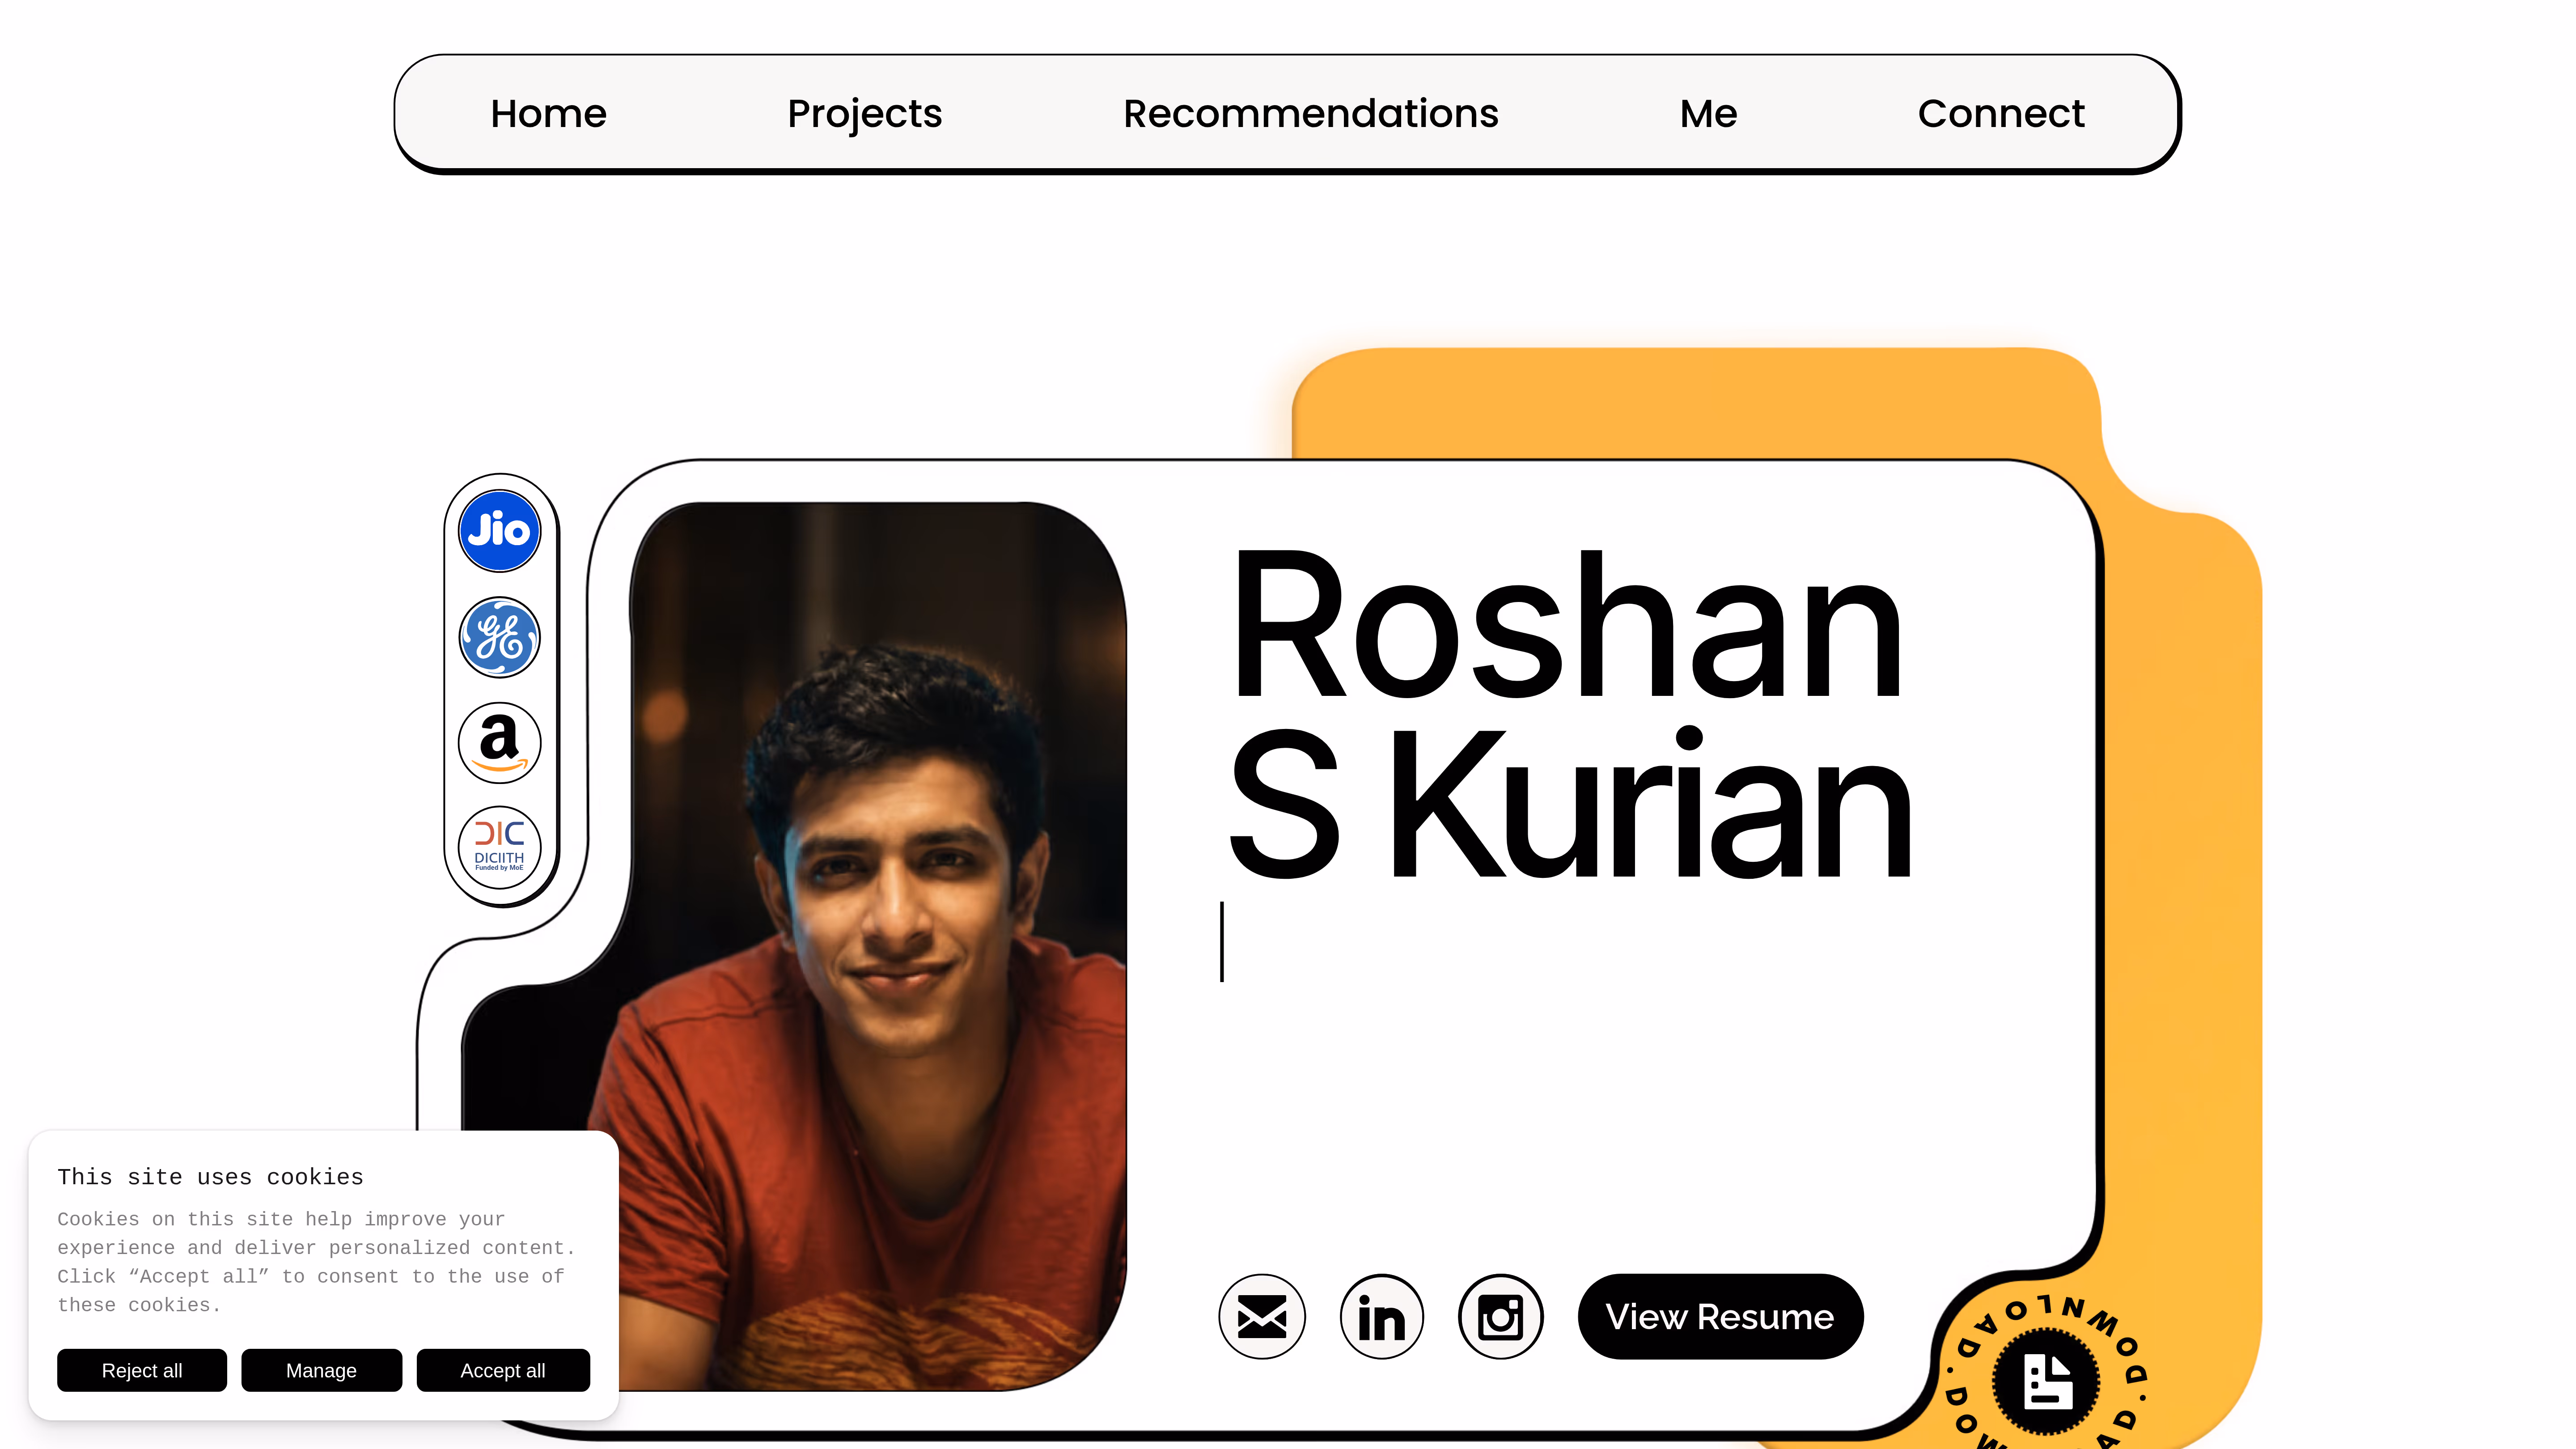Open the email envelope icon
2576x1449 pixels.
click(1261, 1317)
